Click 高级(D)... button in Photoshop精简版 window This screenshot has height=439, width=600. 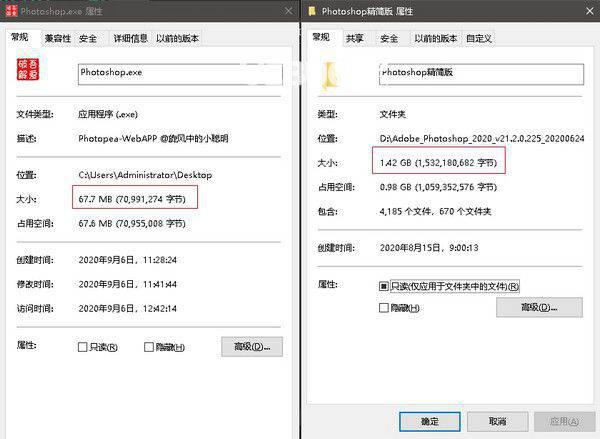coord(539,307)
